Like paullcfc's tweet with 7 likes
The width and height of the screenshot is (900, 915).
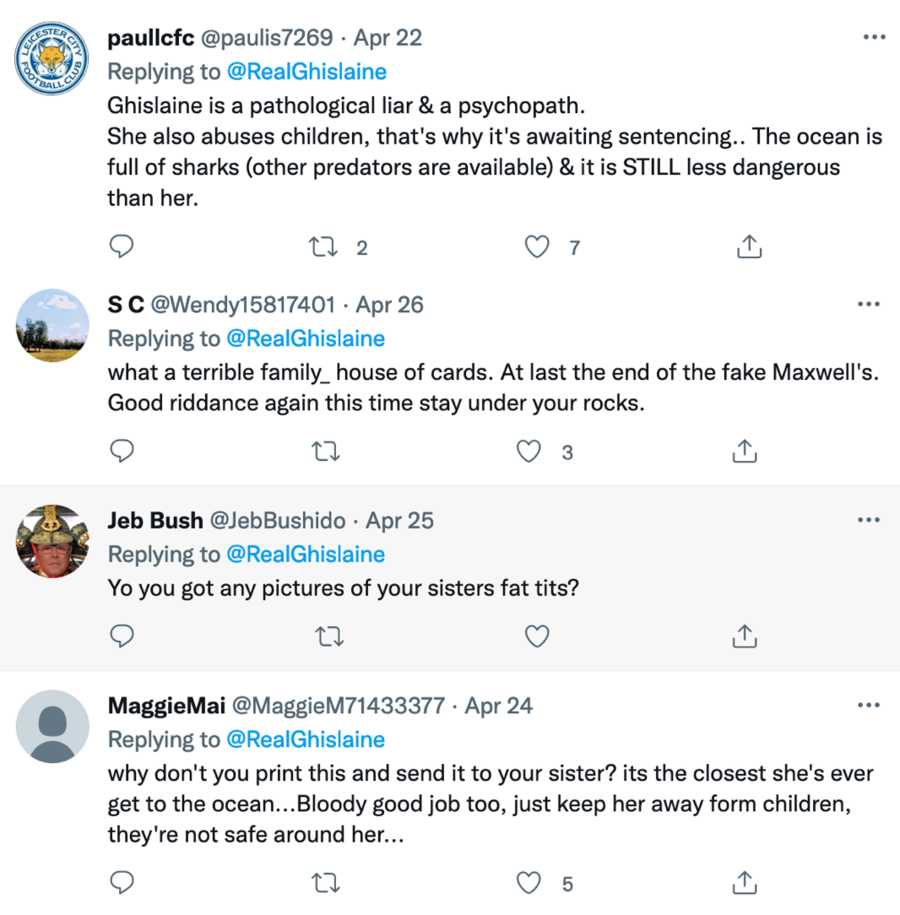(x=538, y=246)
